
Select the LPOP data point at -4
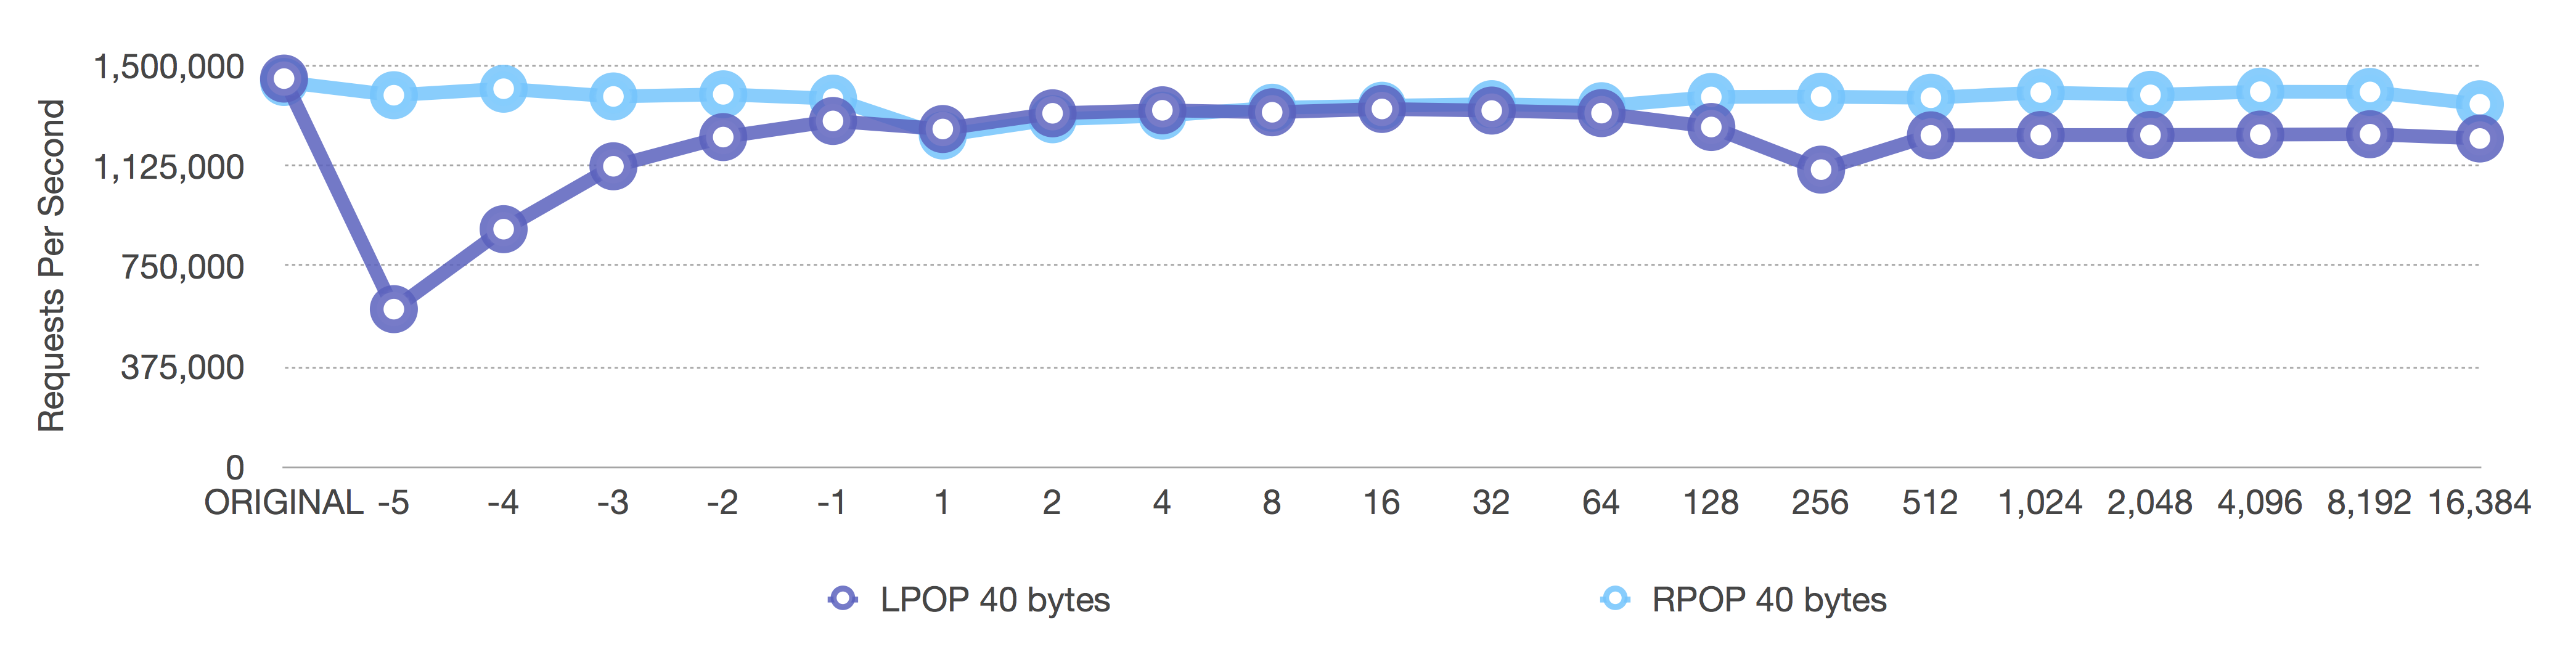click(503, 229)
